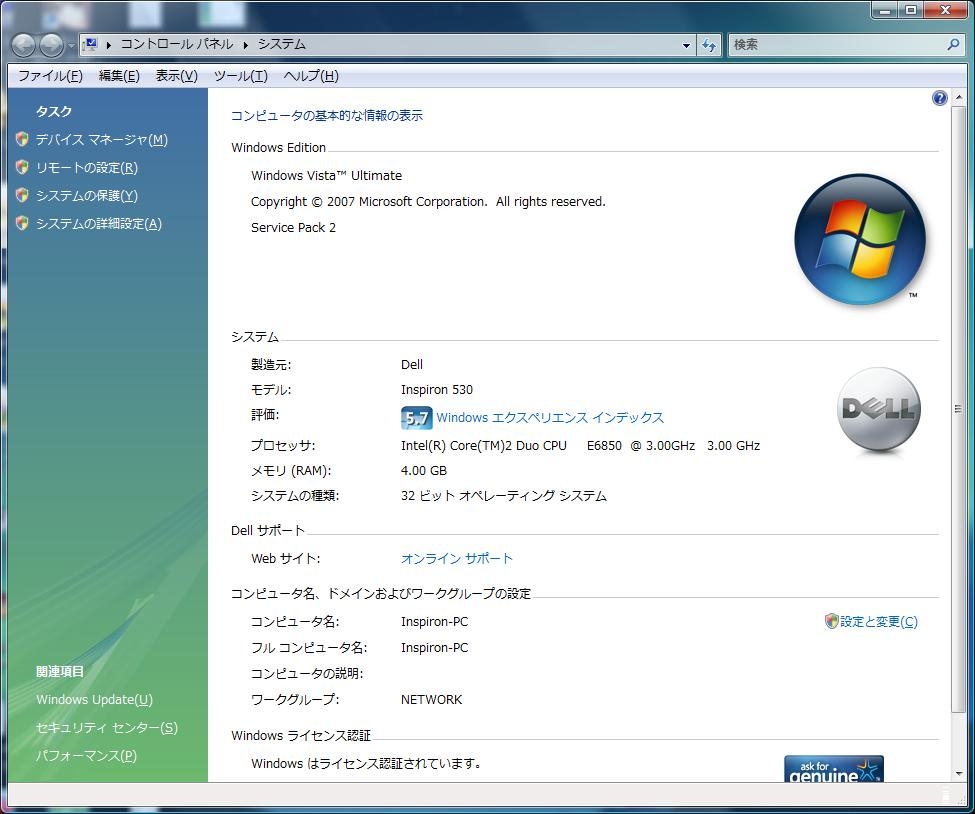Screen dimensions: 975x814
Task: Click コンピュータの基本的な情報の表示 heading
Action: 327,116
